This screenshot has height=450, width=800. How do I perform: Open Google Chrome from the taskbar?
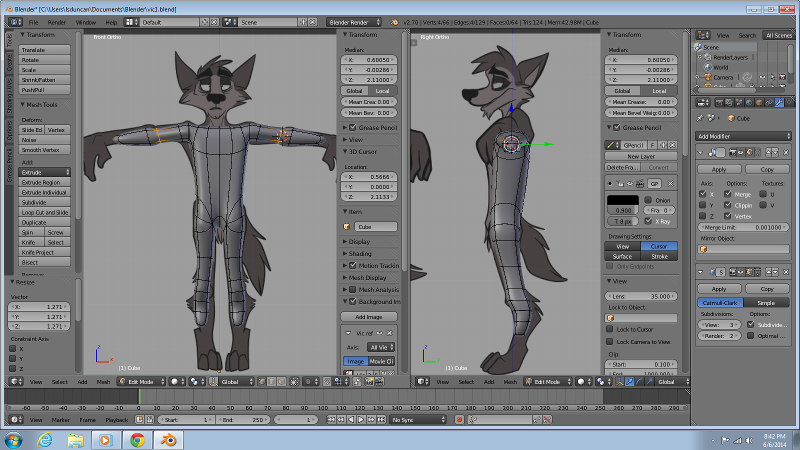[137, 439]
